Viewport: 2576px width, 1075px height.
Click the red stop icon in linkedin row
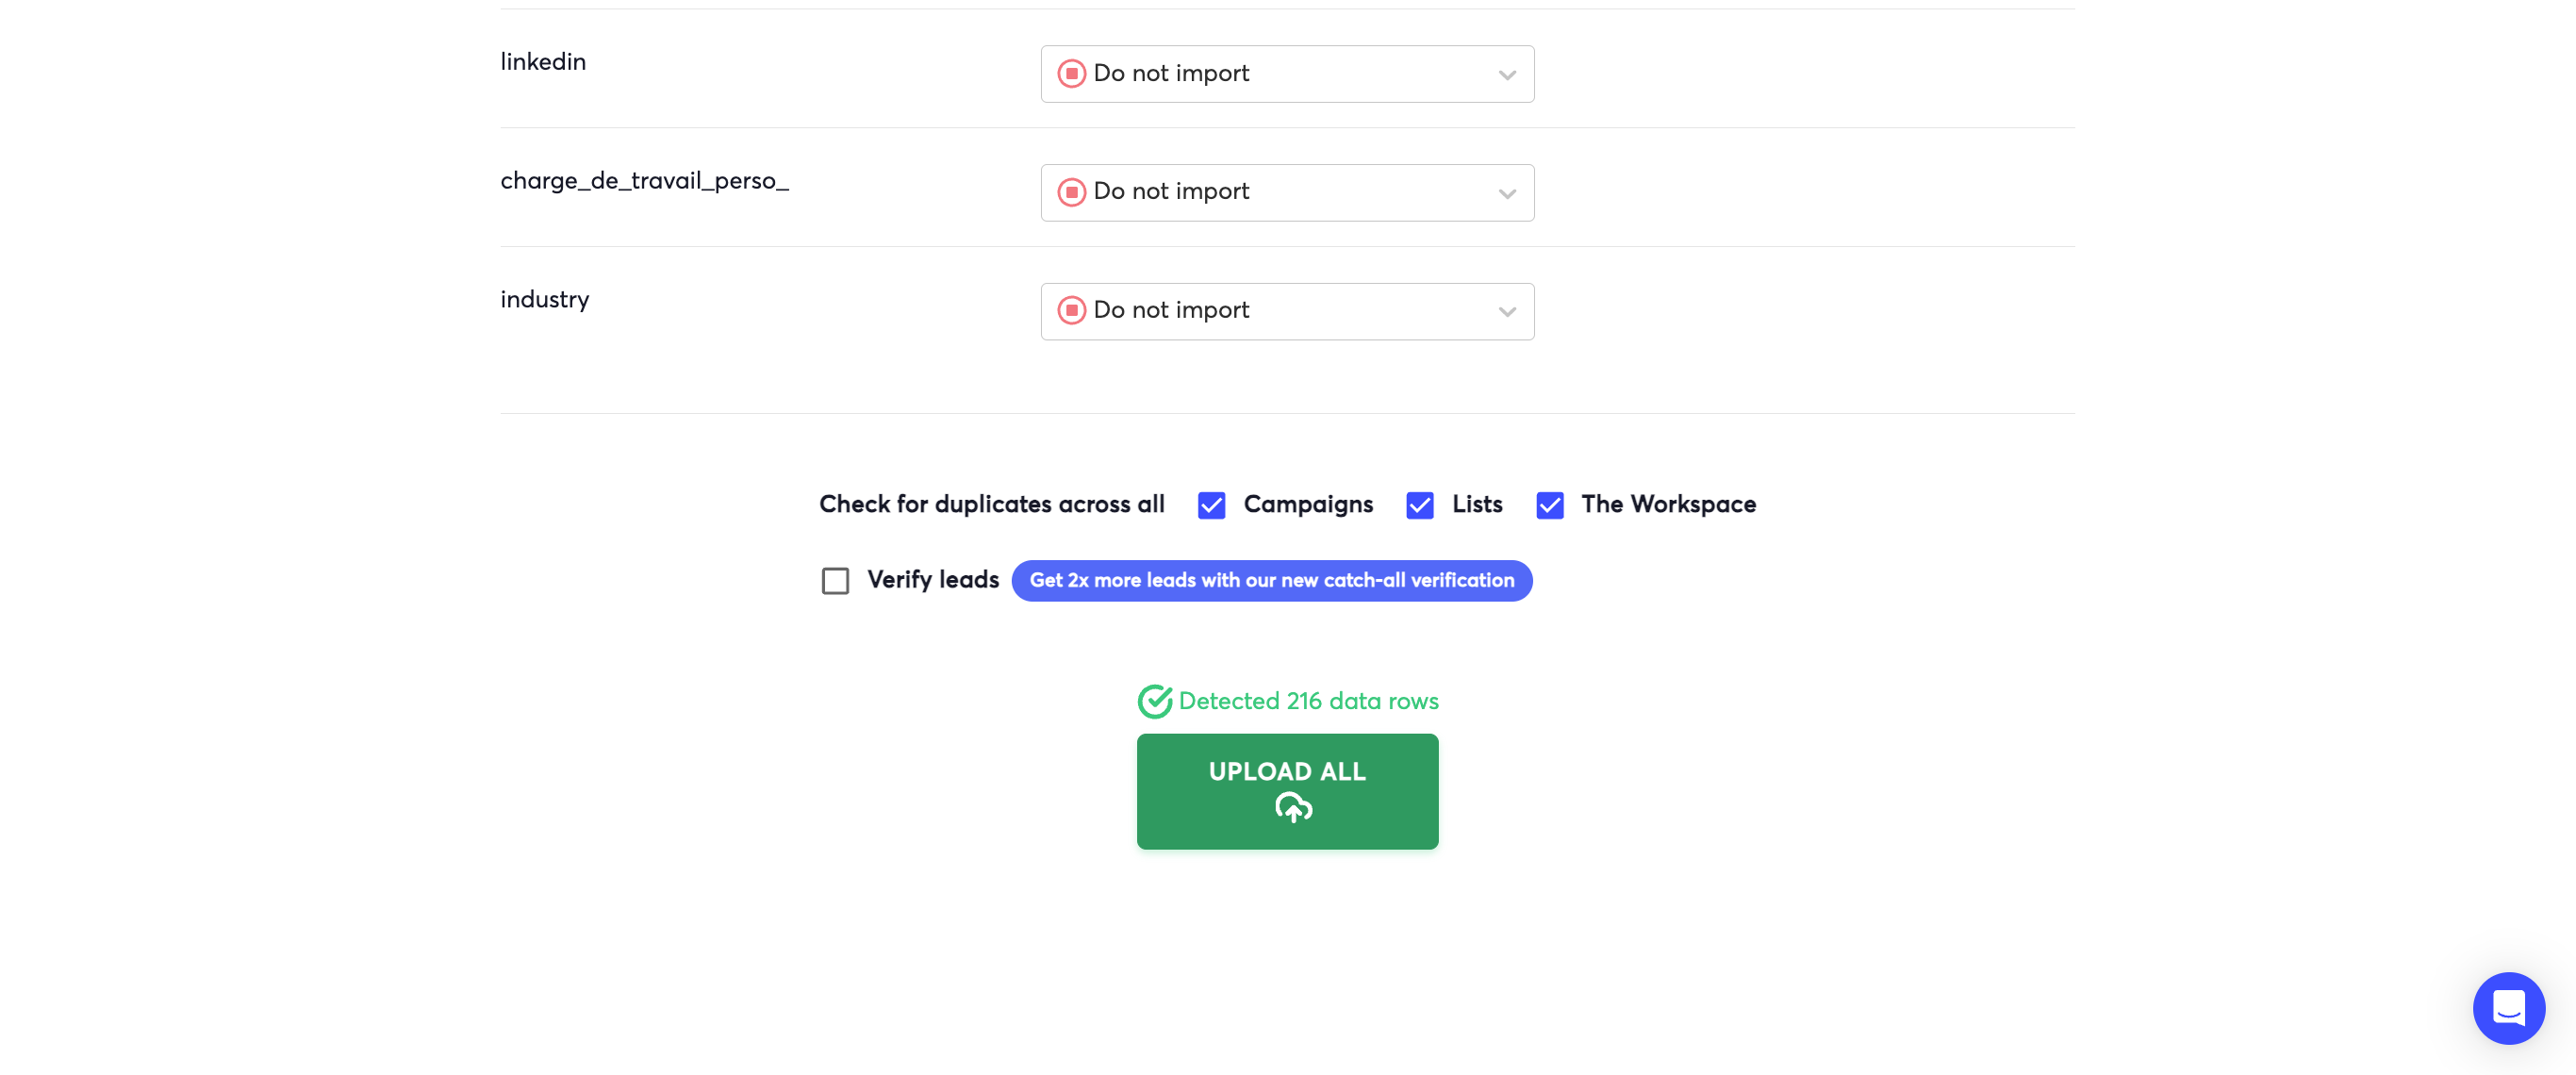pyautogui.click(x=1071, y=73)
